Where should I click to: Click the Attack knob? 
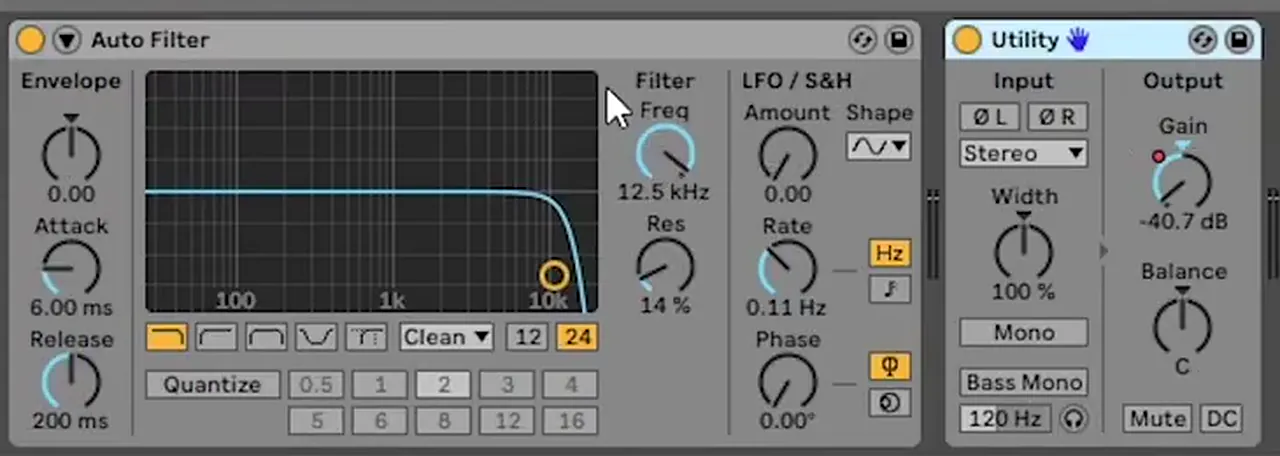[x=71, y=268]
